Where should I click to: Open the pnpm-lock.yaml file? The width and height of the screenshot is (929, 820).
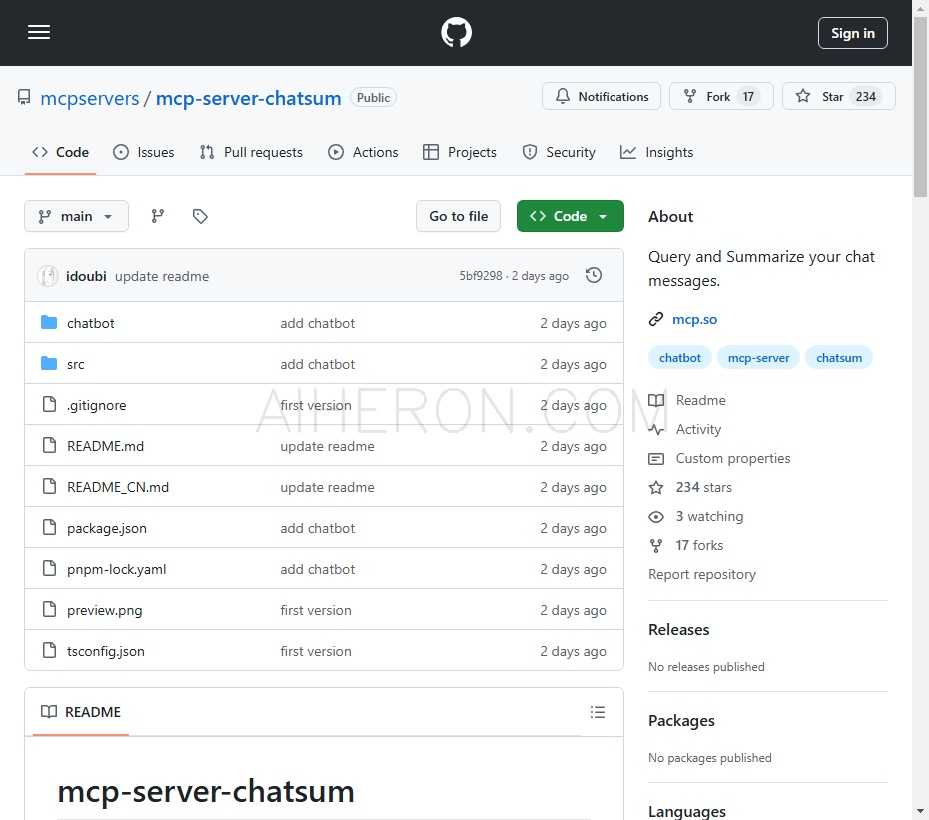pos(117,569)
